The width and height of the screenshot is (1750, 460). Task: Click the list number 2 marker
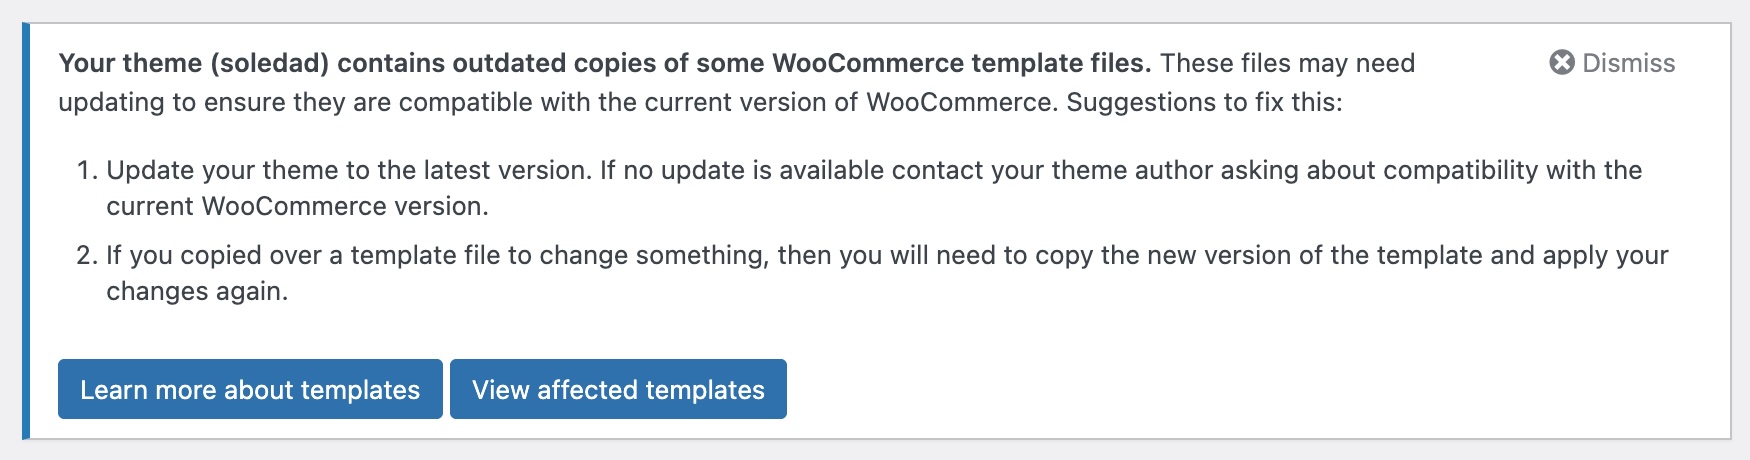(87, 255)
